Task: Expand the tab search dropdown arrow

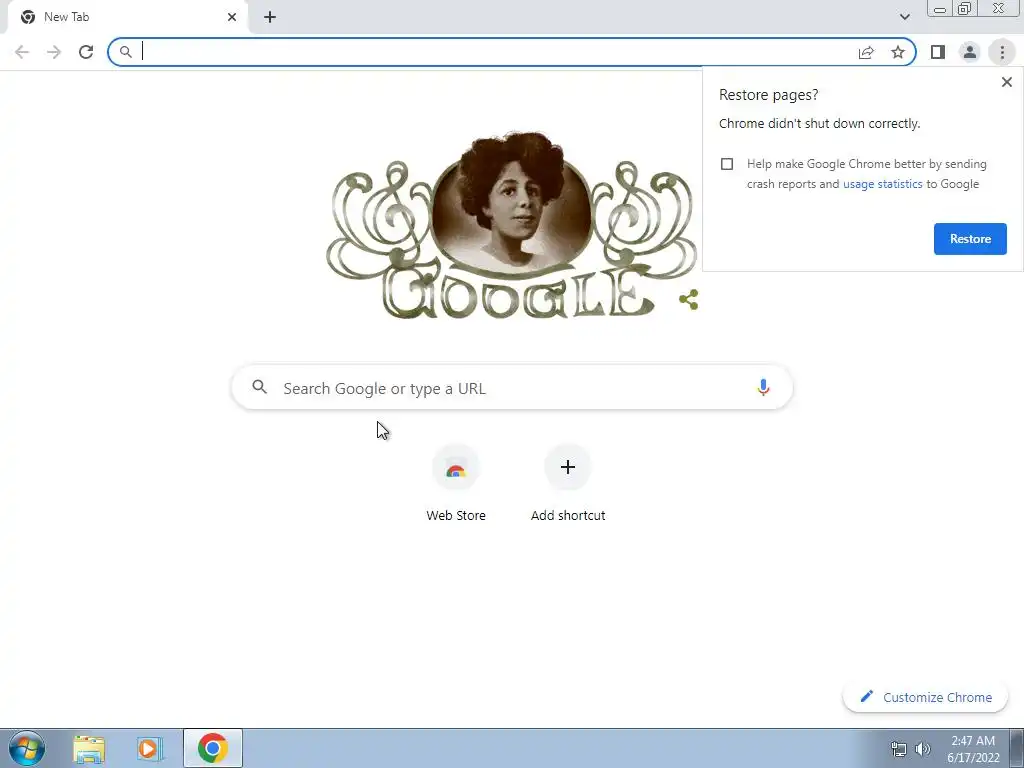Action: pos(904,17)
